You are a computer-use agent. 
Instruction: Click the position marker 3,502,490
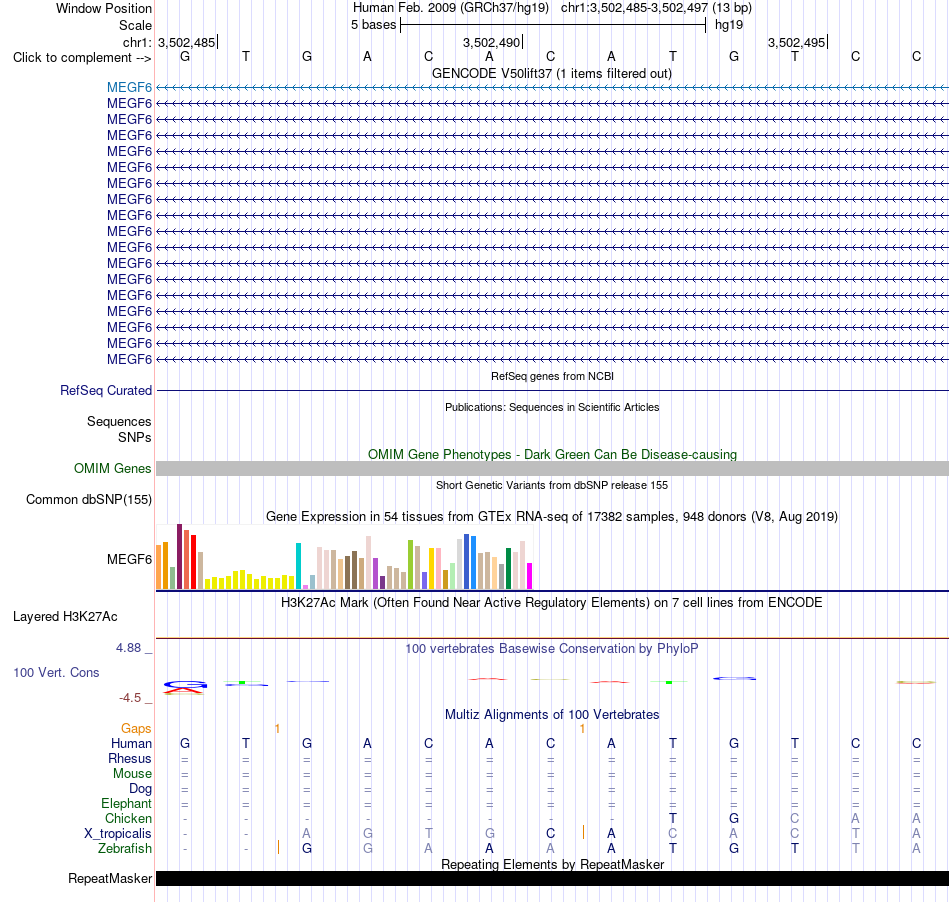point(491,42)
